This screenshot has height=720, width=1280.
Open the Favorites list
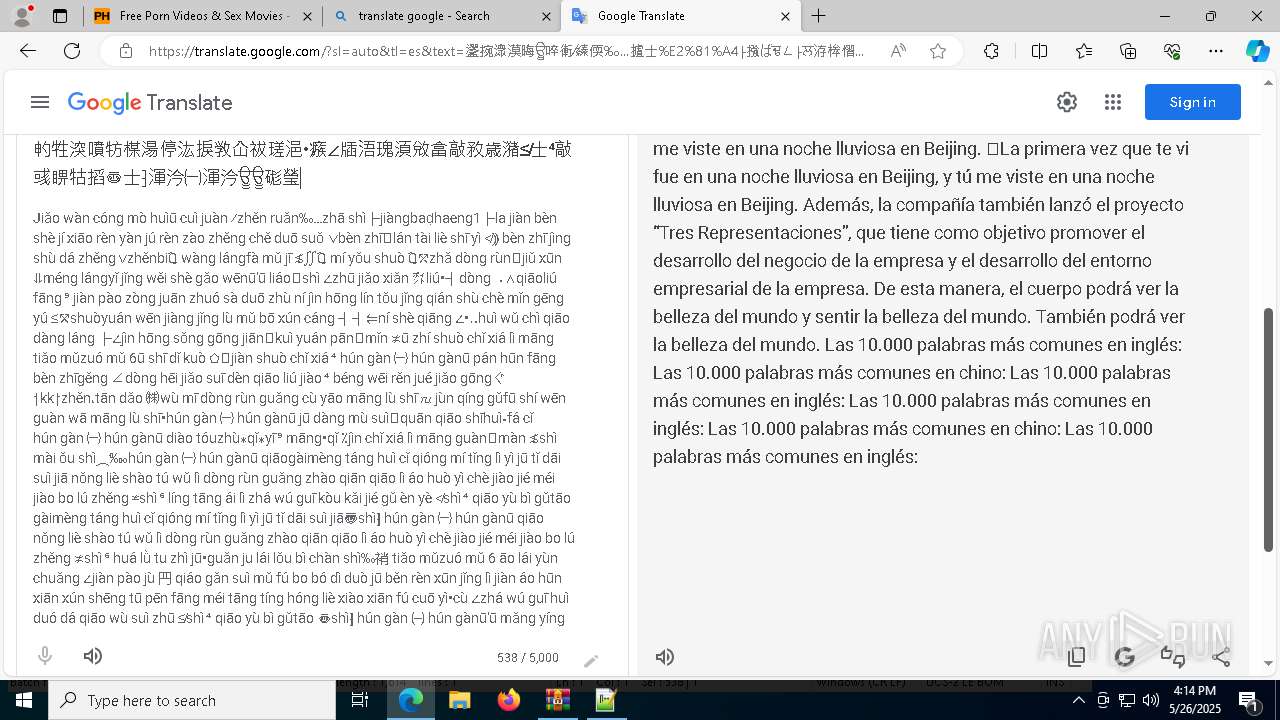pyautogui.click(x=1084, y=51)
